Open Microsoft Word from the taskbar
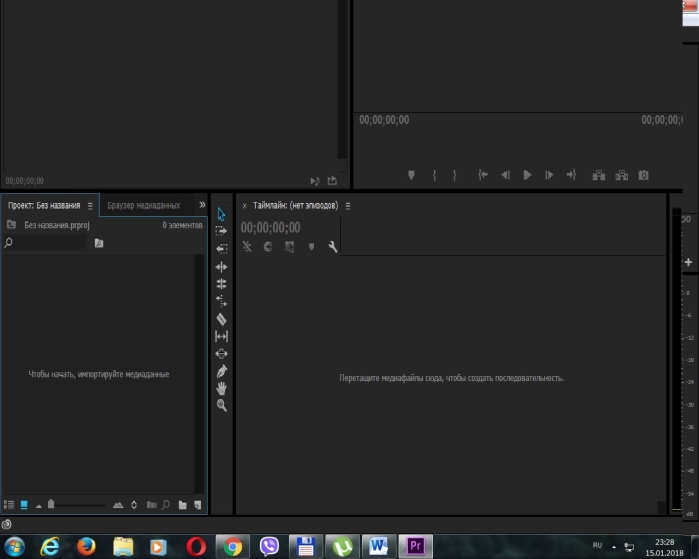Image resolution: width=699 pixels, height=559 pixels. pyautogui.click(x=378, y=547)
